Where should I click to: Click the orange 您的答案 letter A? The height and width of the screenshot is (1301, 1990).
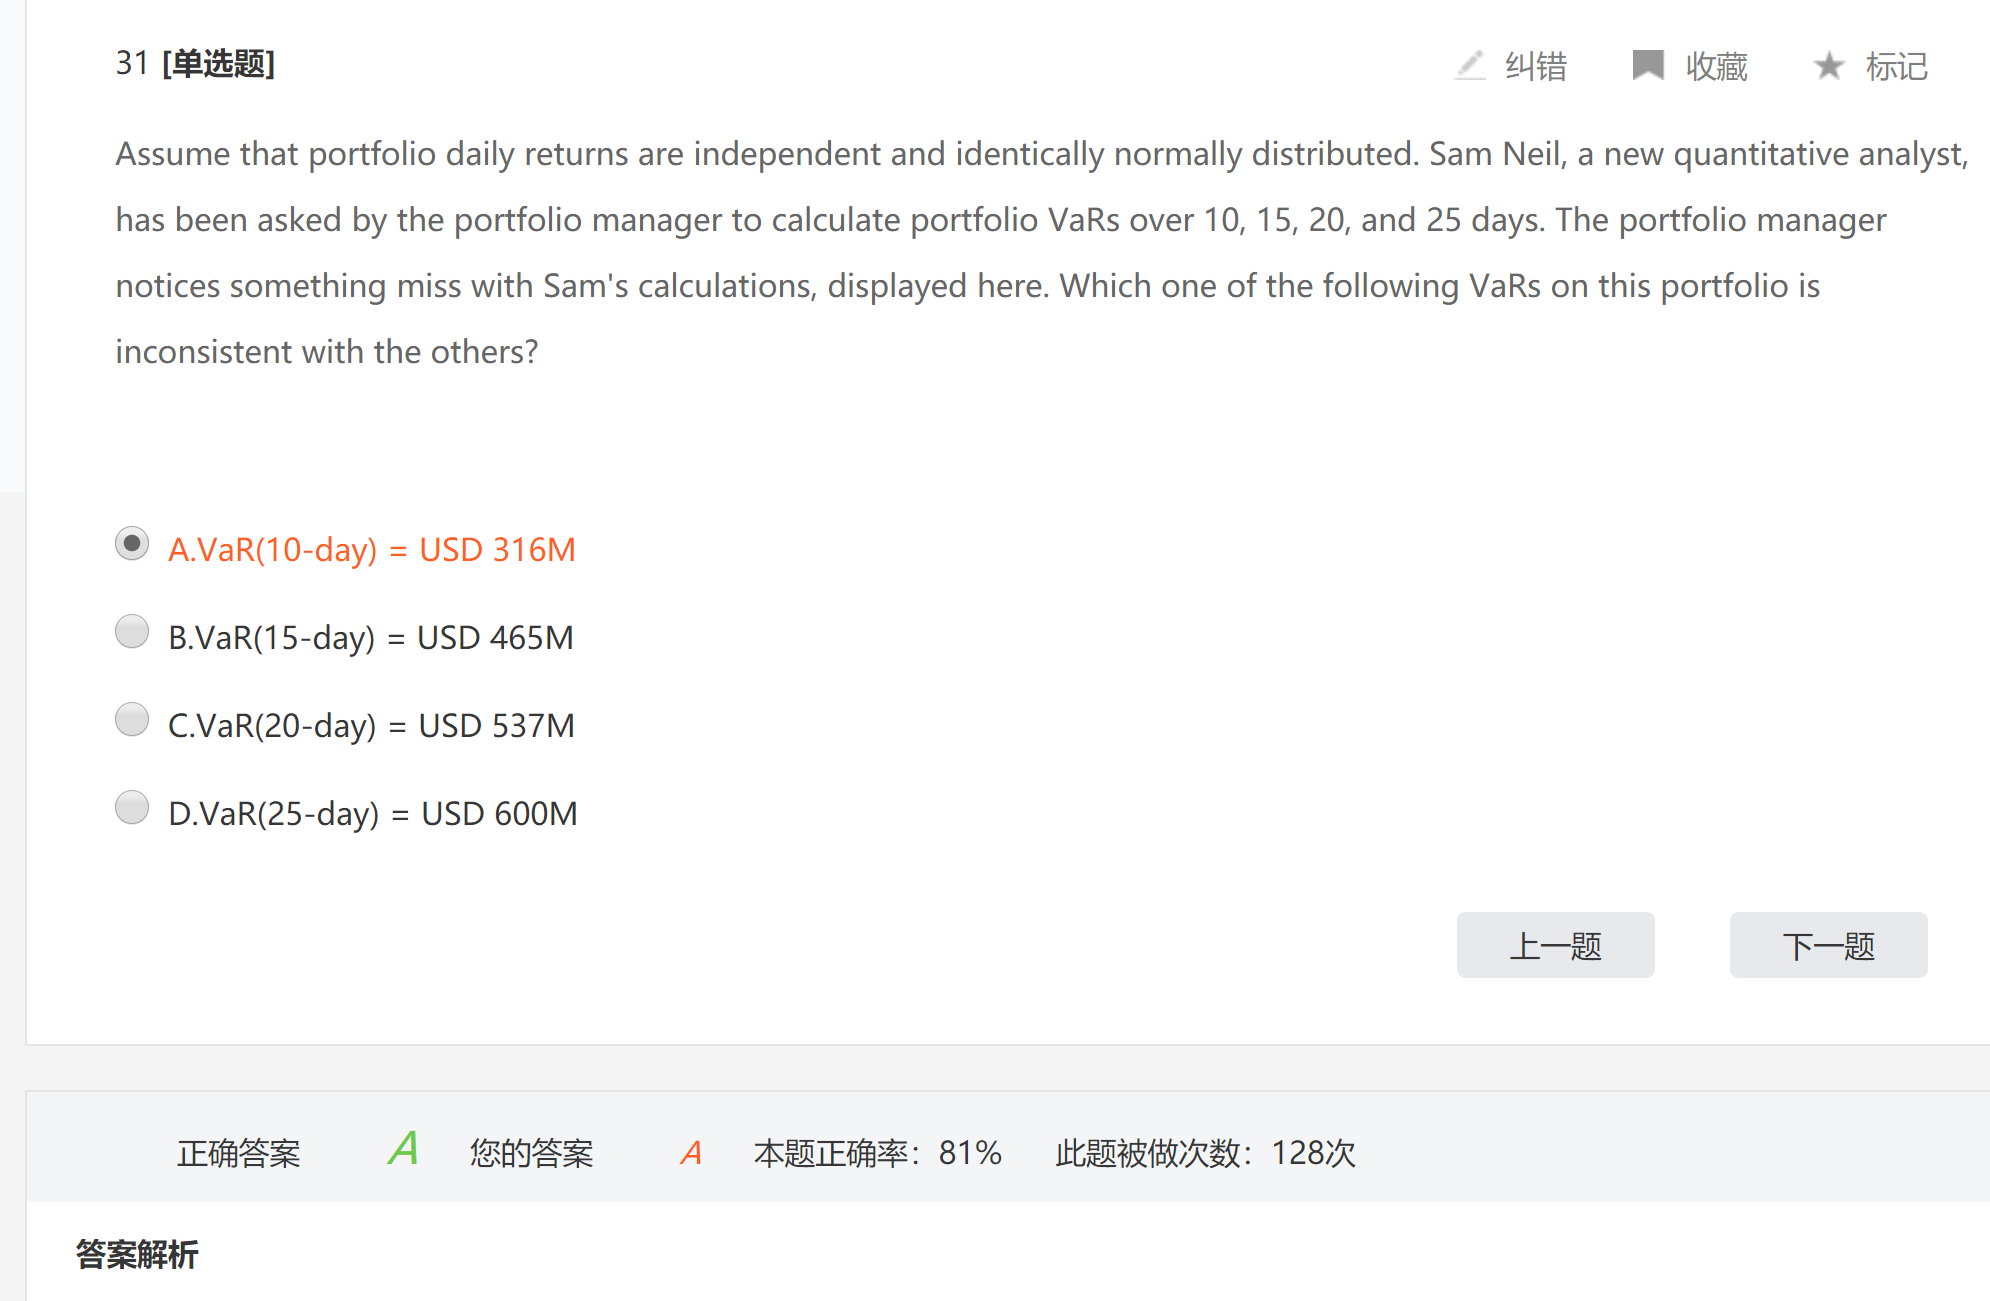[x=690, y=1153]
